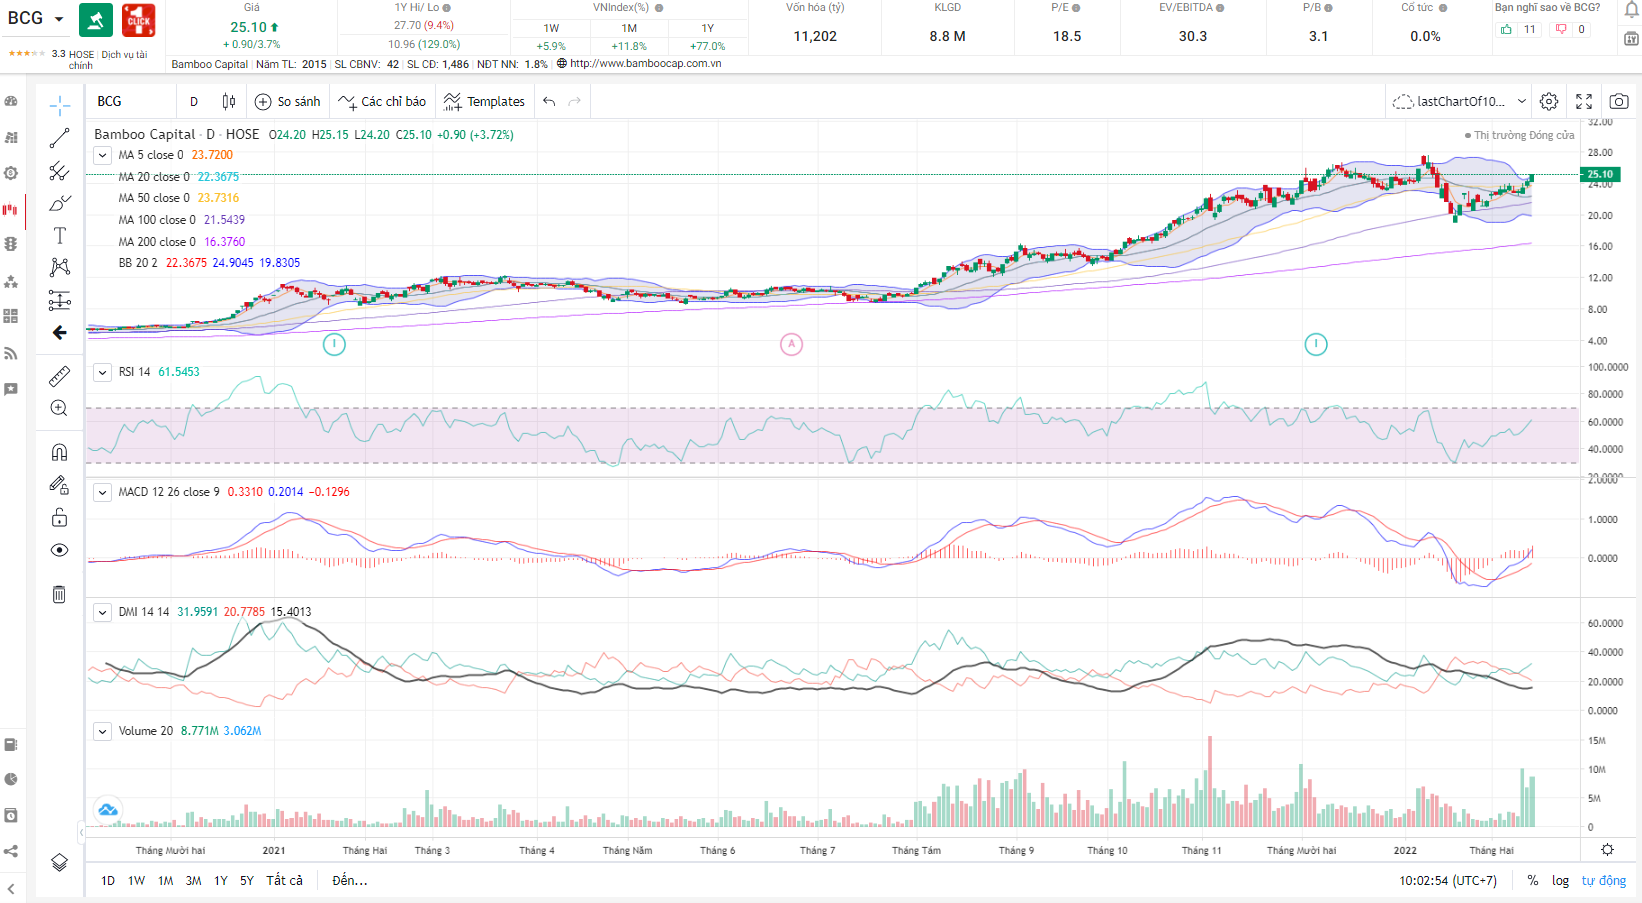This screenshot has width=1642, height=903.
Task: Click the green trade action icon
Action: tap(96, 20)
